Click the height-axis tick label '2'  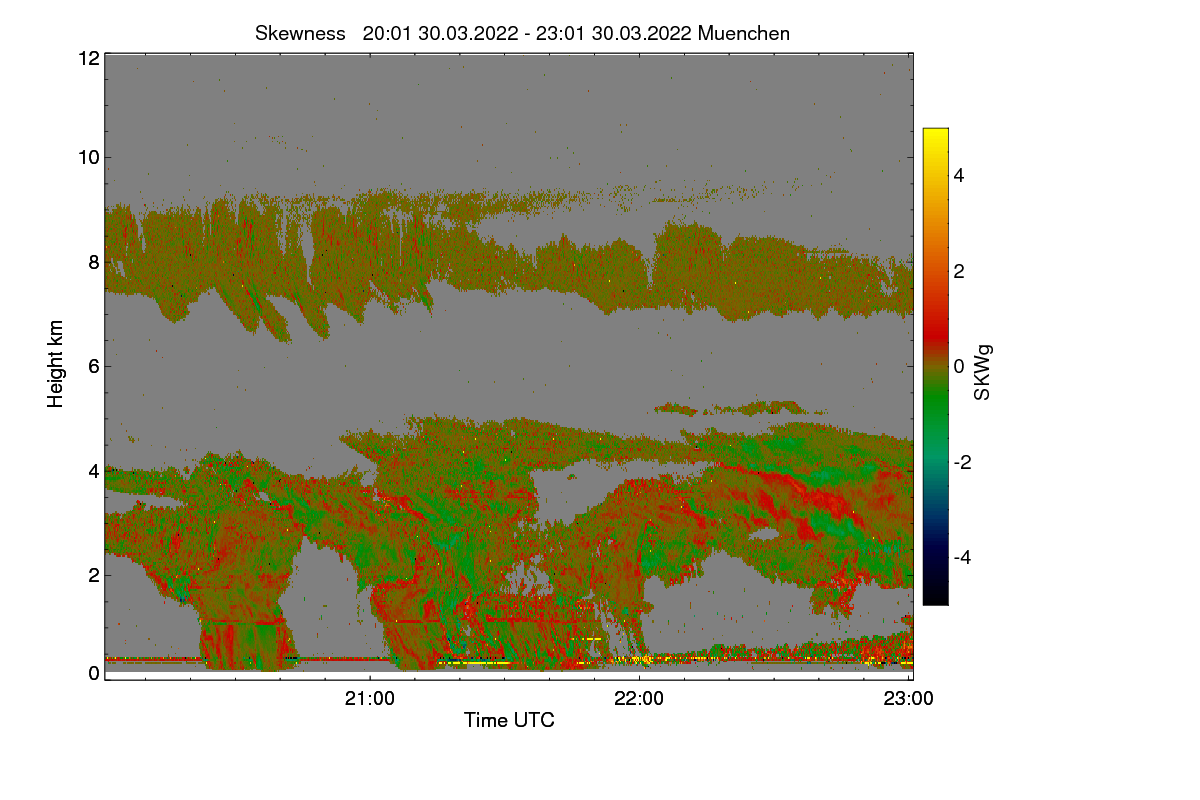pos(94,574)
